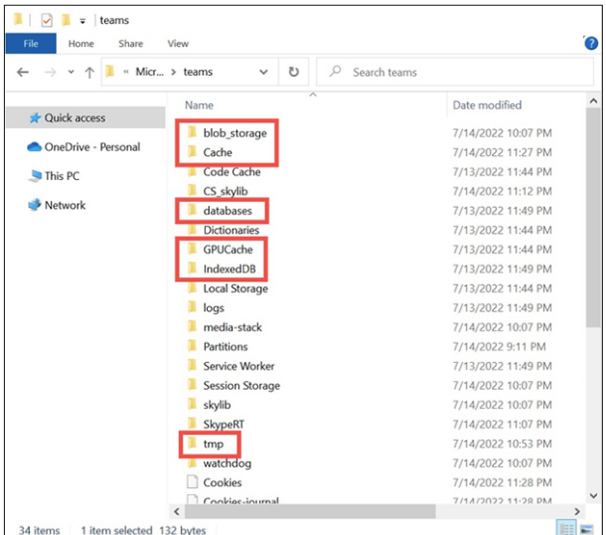Sort by the Name column header
The image size is (606, 535).
click(199, 105)
